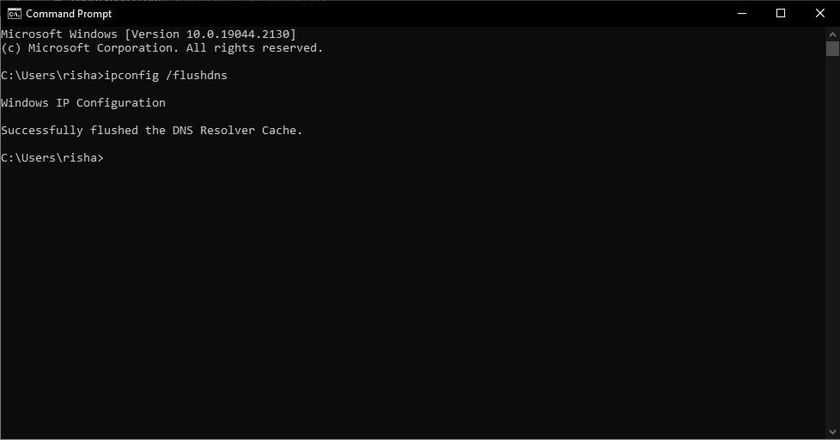Click the blank console area below the prompt
This screenshot has height=440, width=840.
click(x=400, y=300)
